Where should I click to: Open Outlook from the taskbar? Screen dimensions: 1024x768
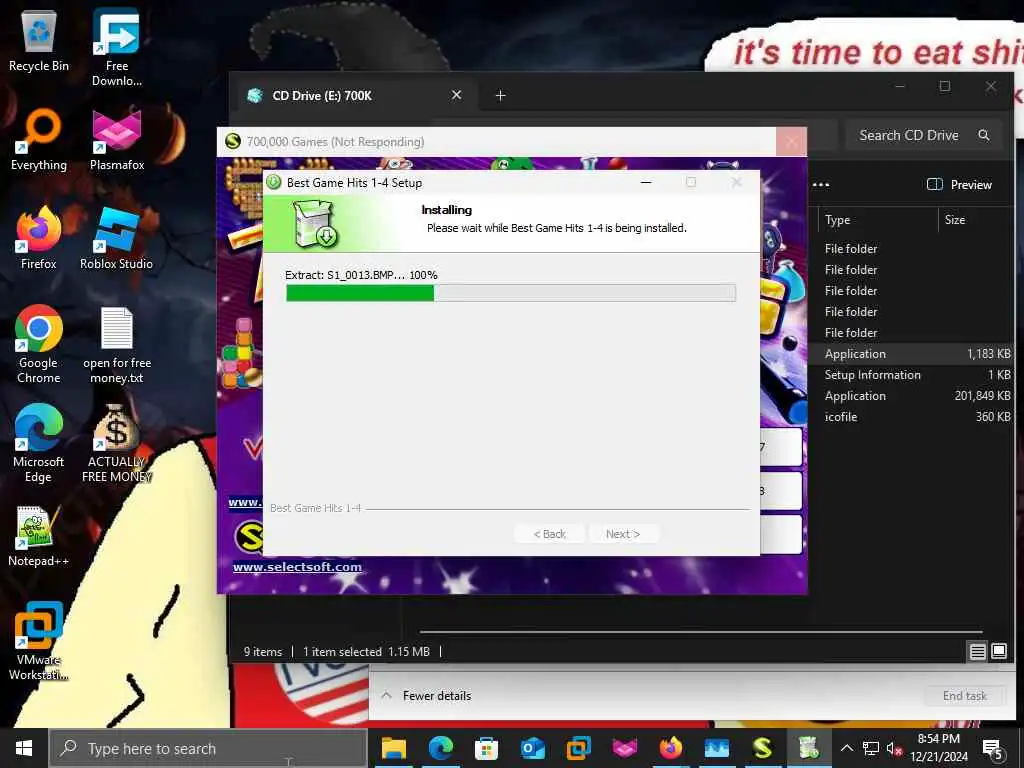[x=533, y=748]
